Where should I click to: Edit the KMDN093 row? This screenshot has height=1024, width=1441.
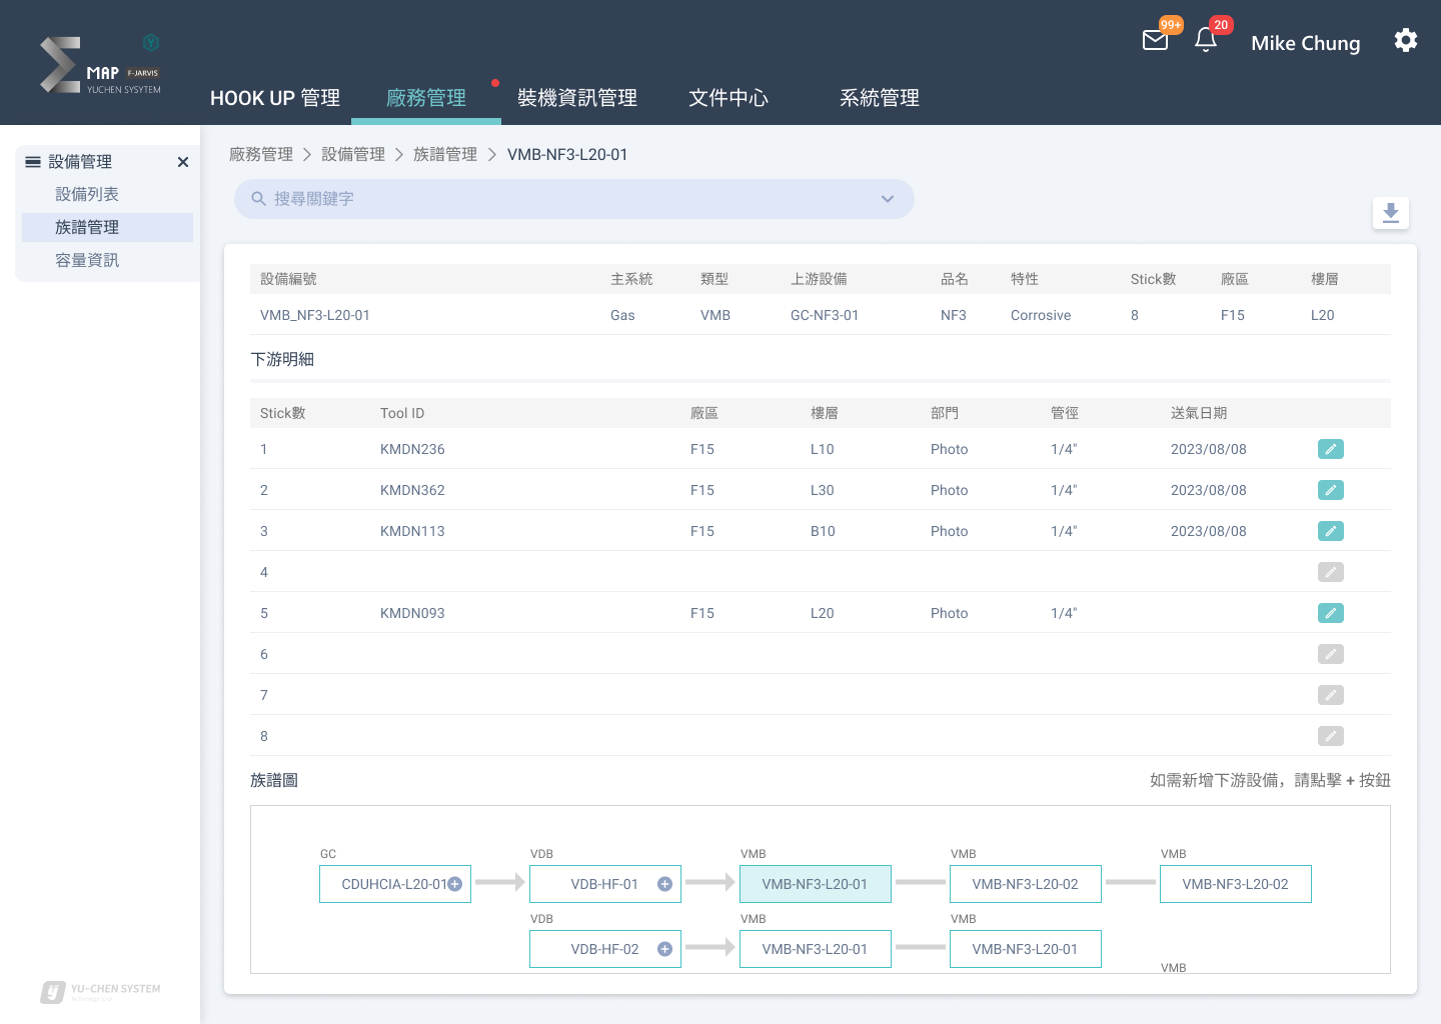pos(1330,614)
